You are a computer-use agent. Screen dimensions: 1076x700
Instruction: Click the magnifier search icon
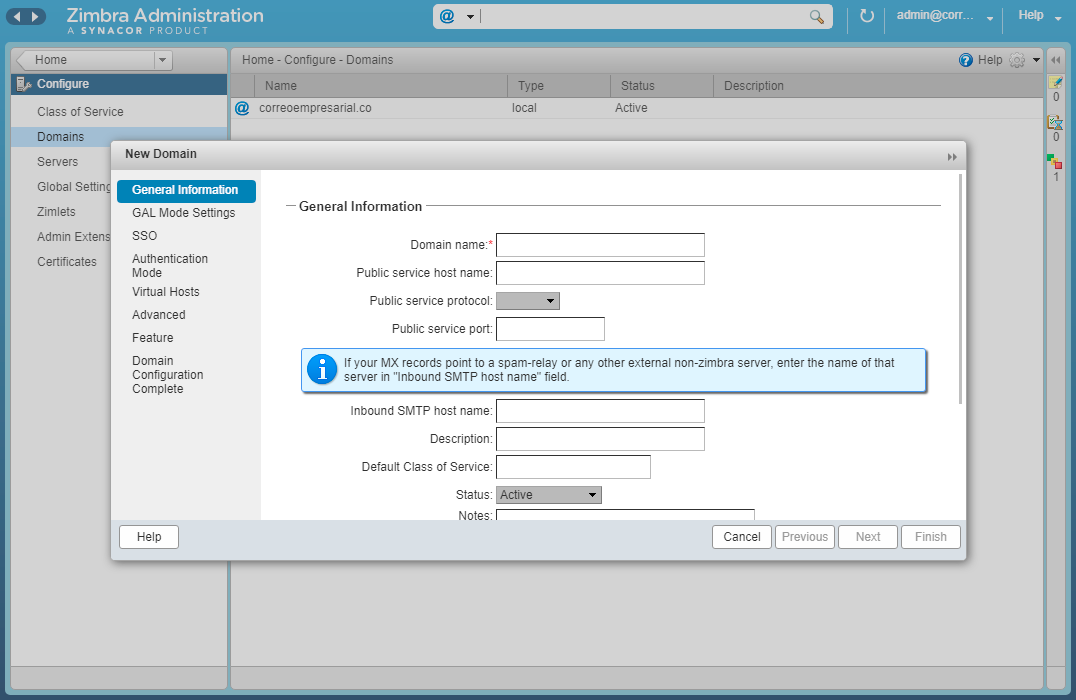click(817, 17)
